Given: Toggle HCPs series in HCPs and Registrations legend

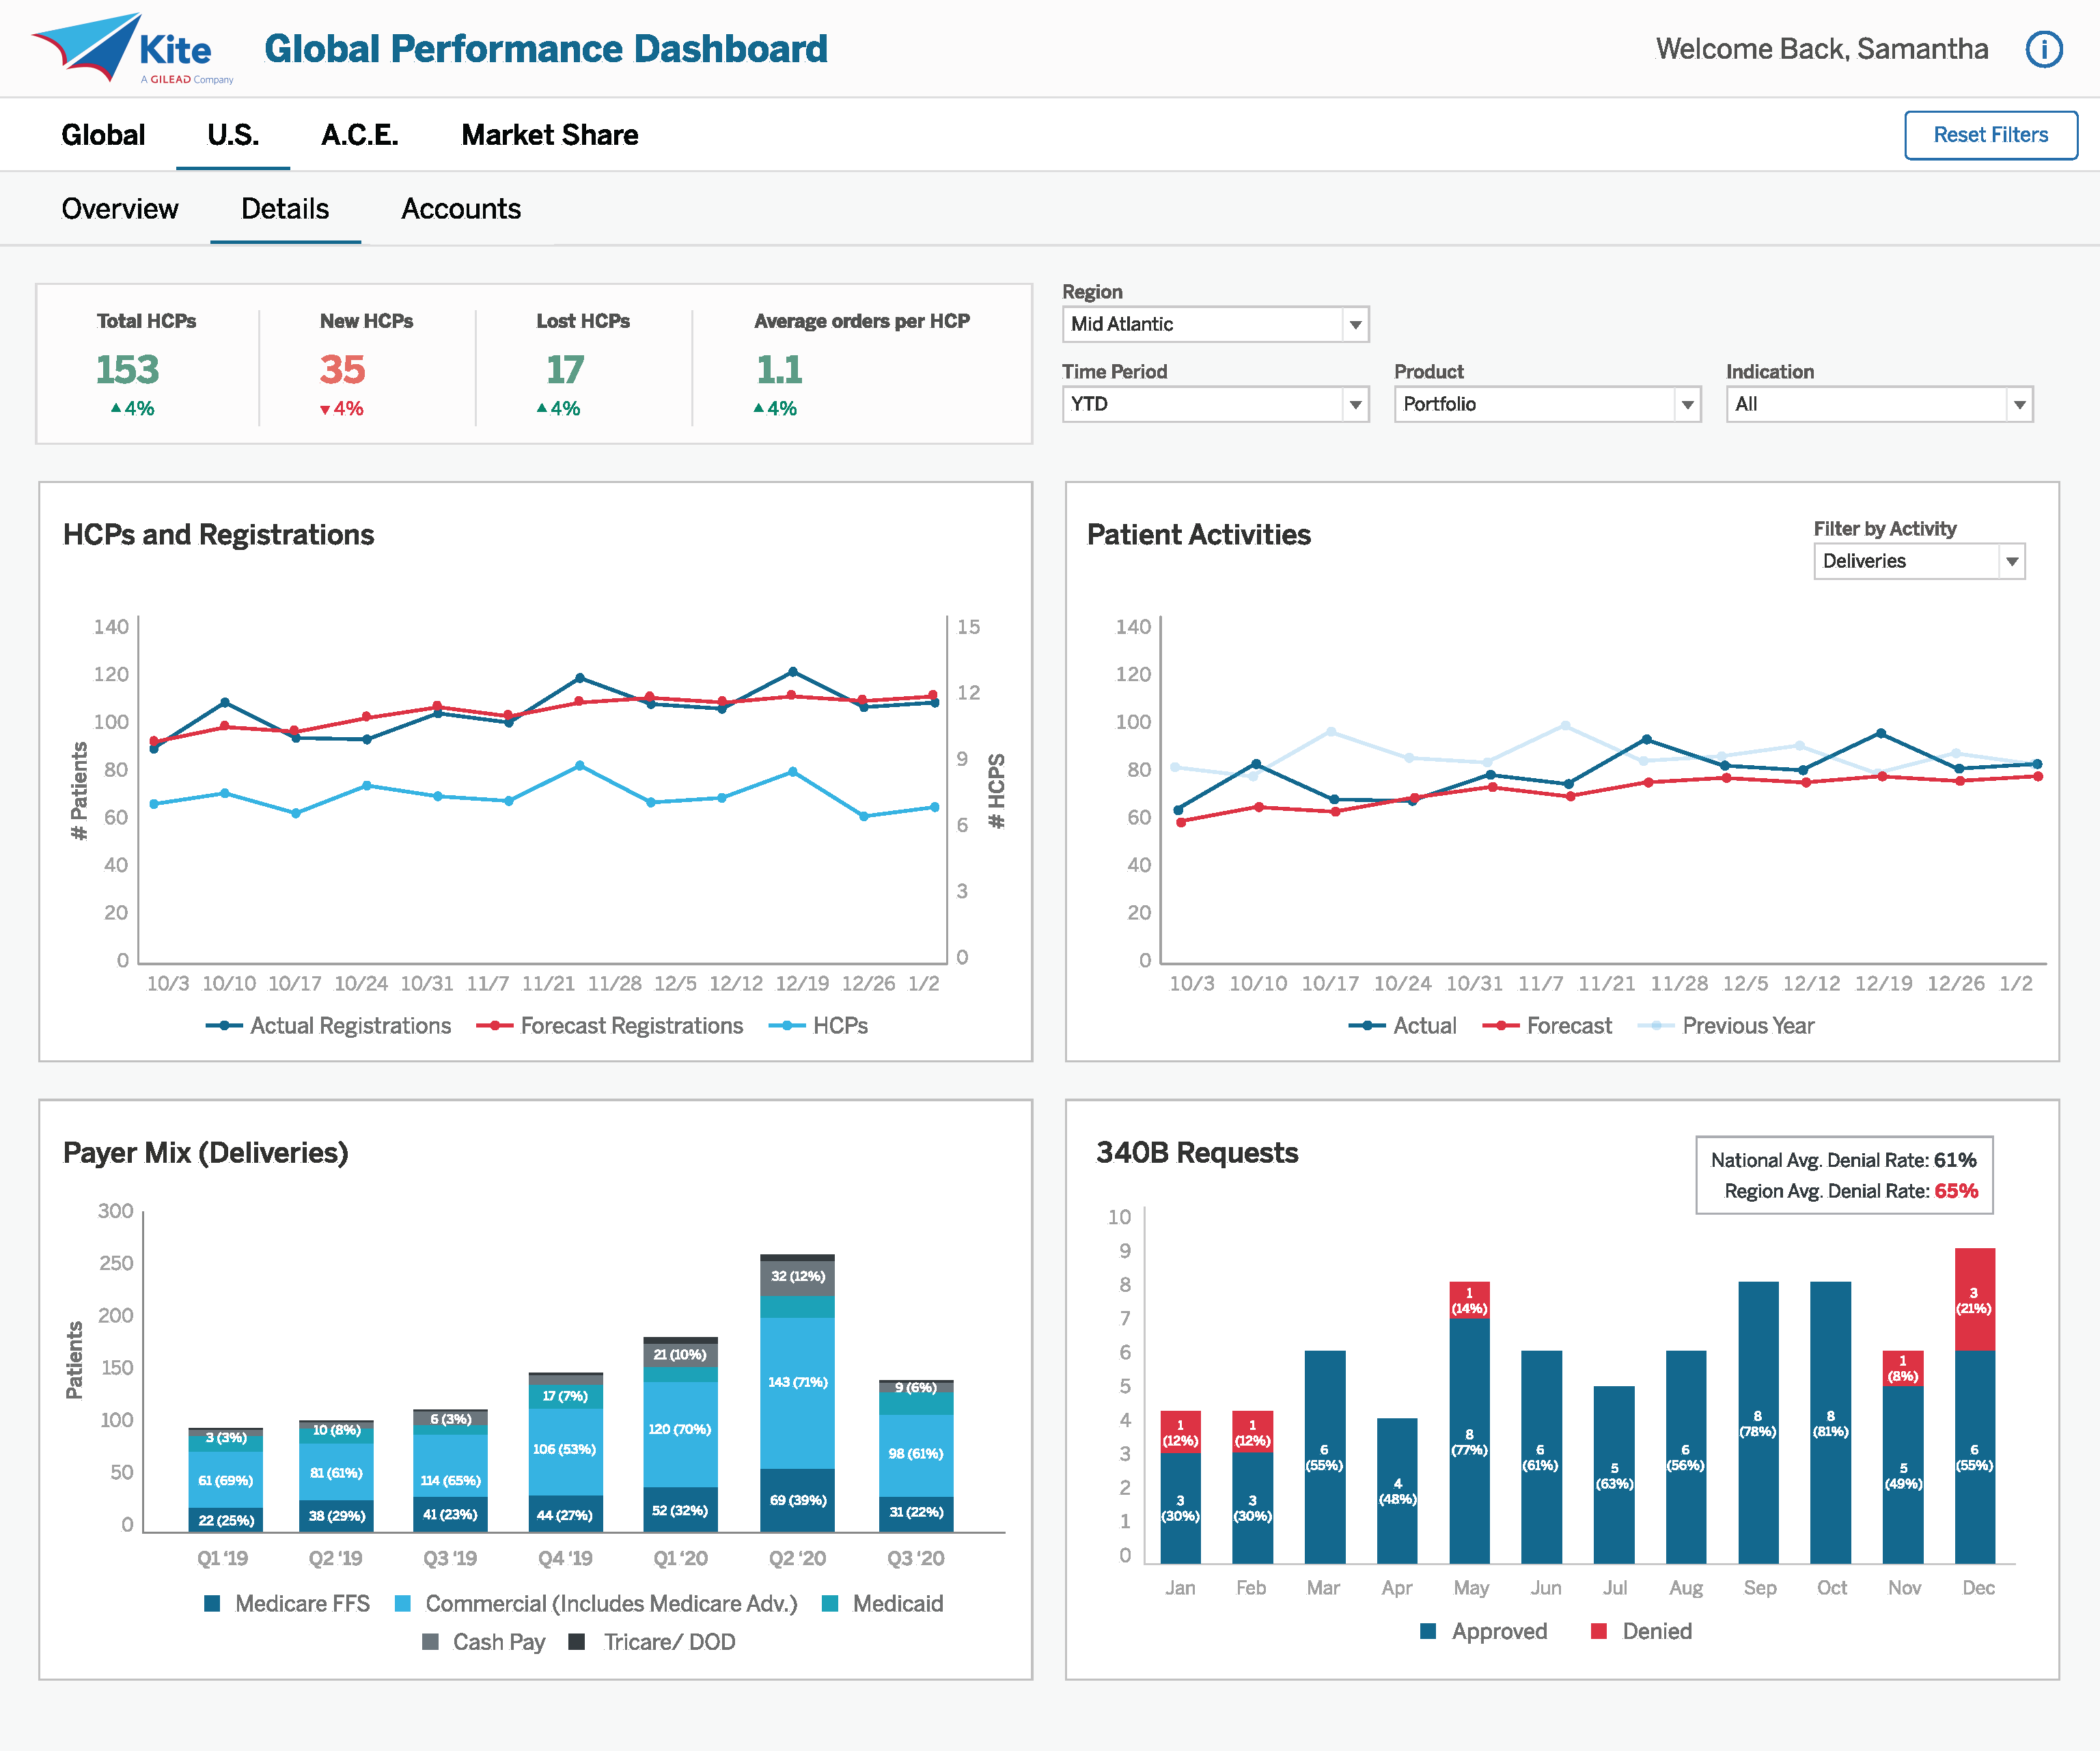Looking at the screenshot, I should [836, 1026].
